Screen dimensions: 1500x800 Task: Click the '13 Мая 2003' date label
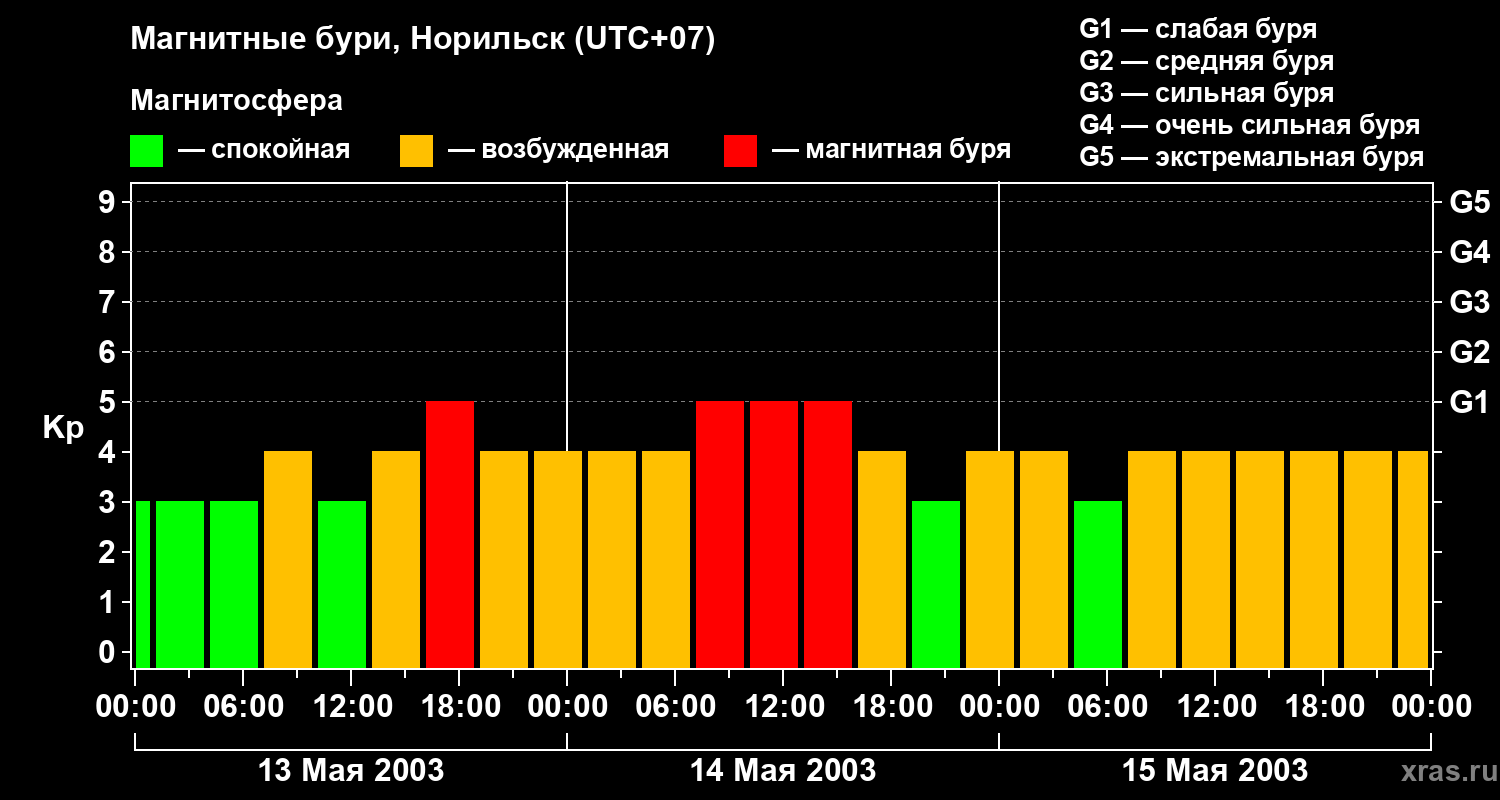click(351, 771)
